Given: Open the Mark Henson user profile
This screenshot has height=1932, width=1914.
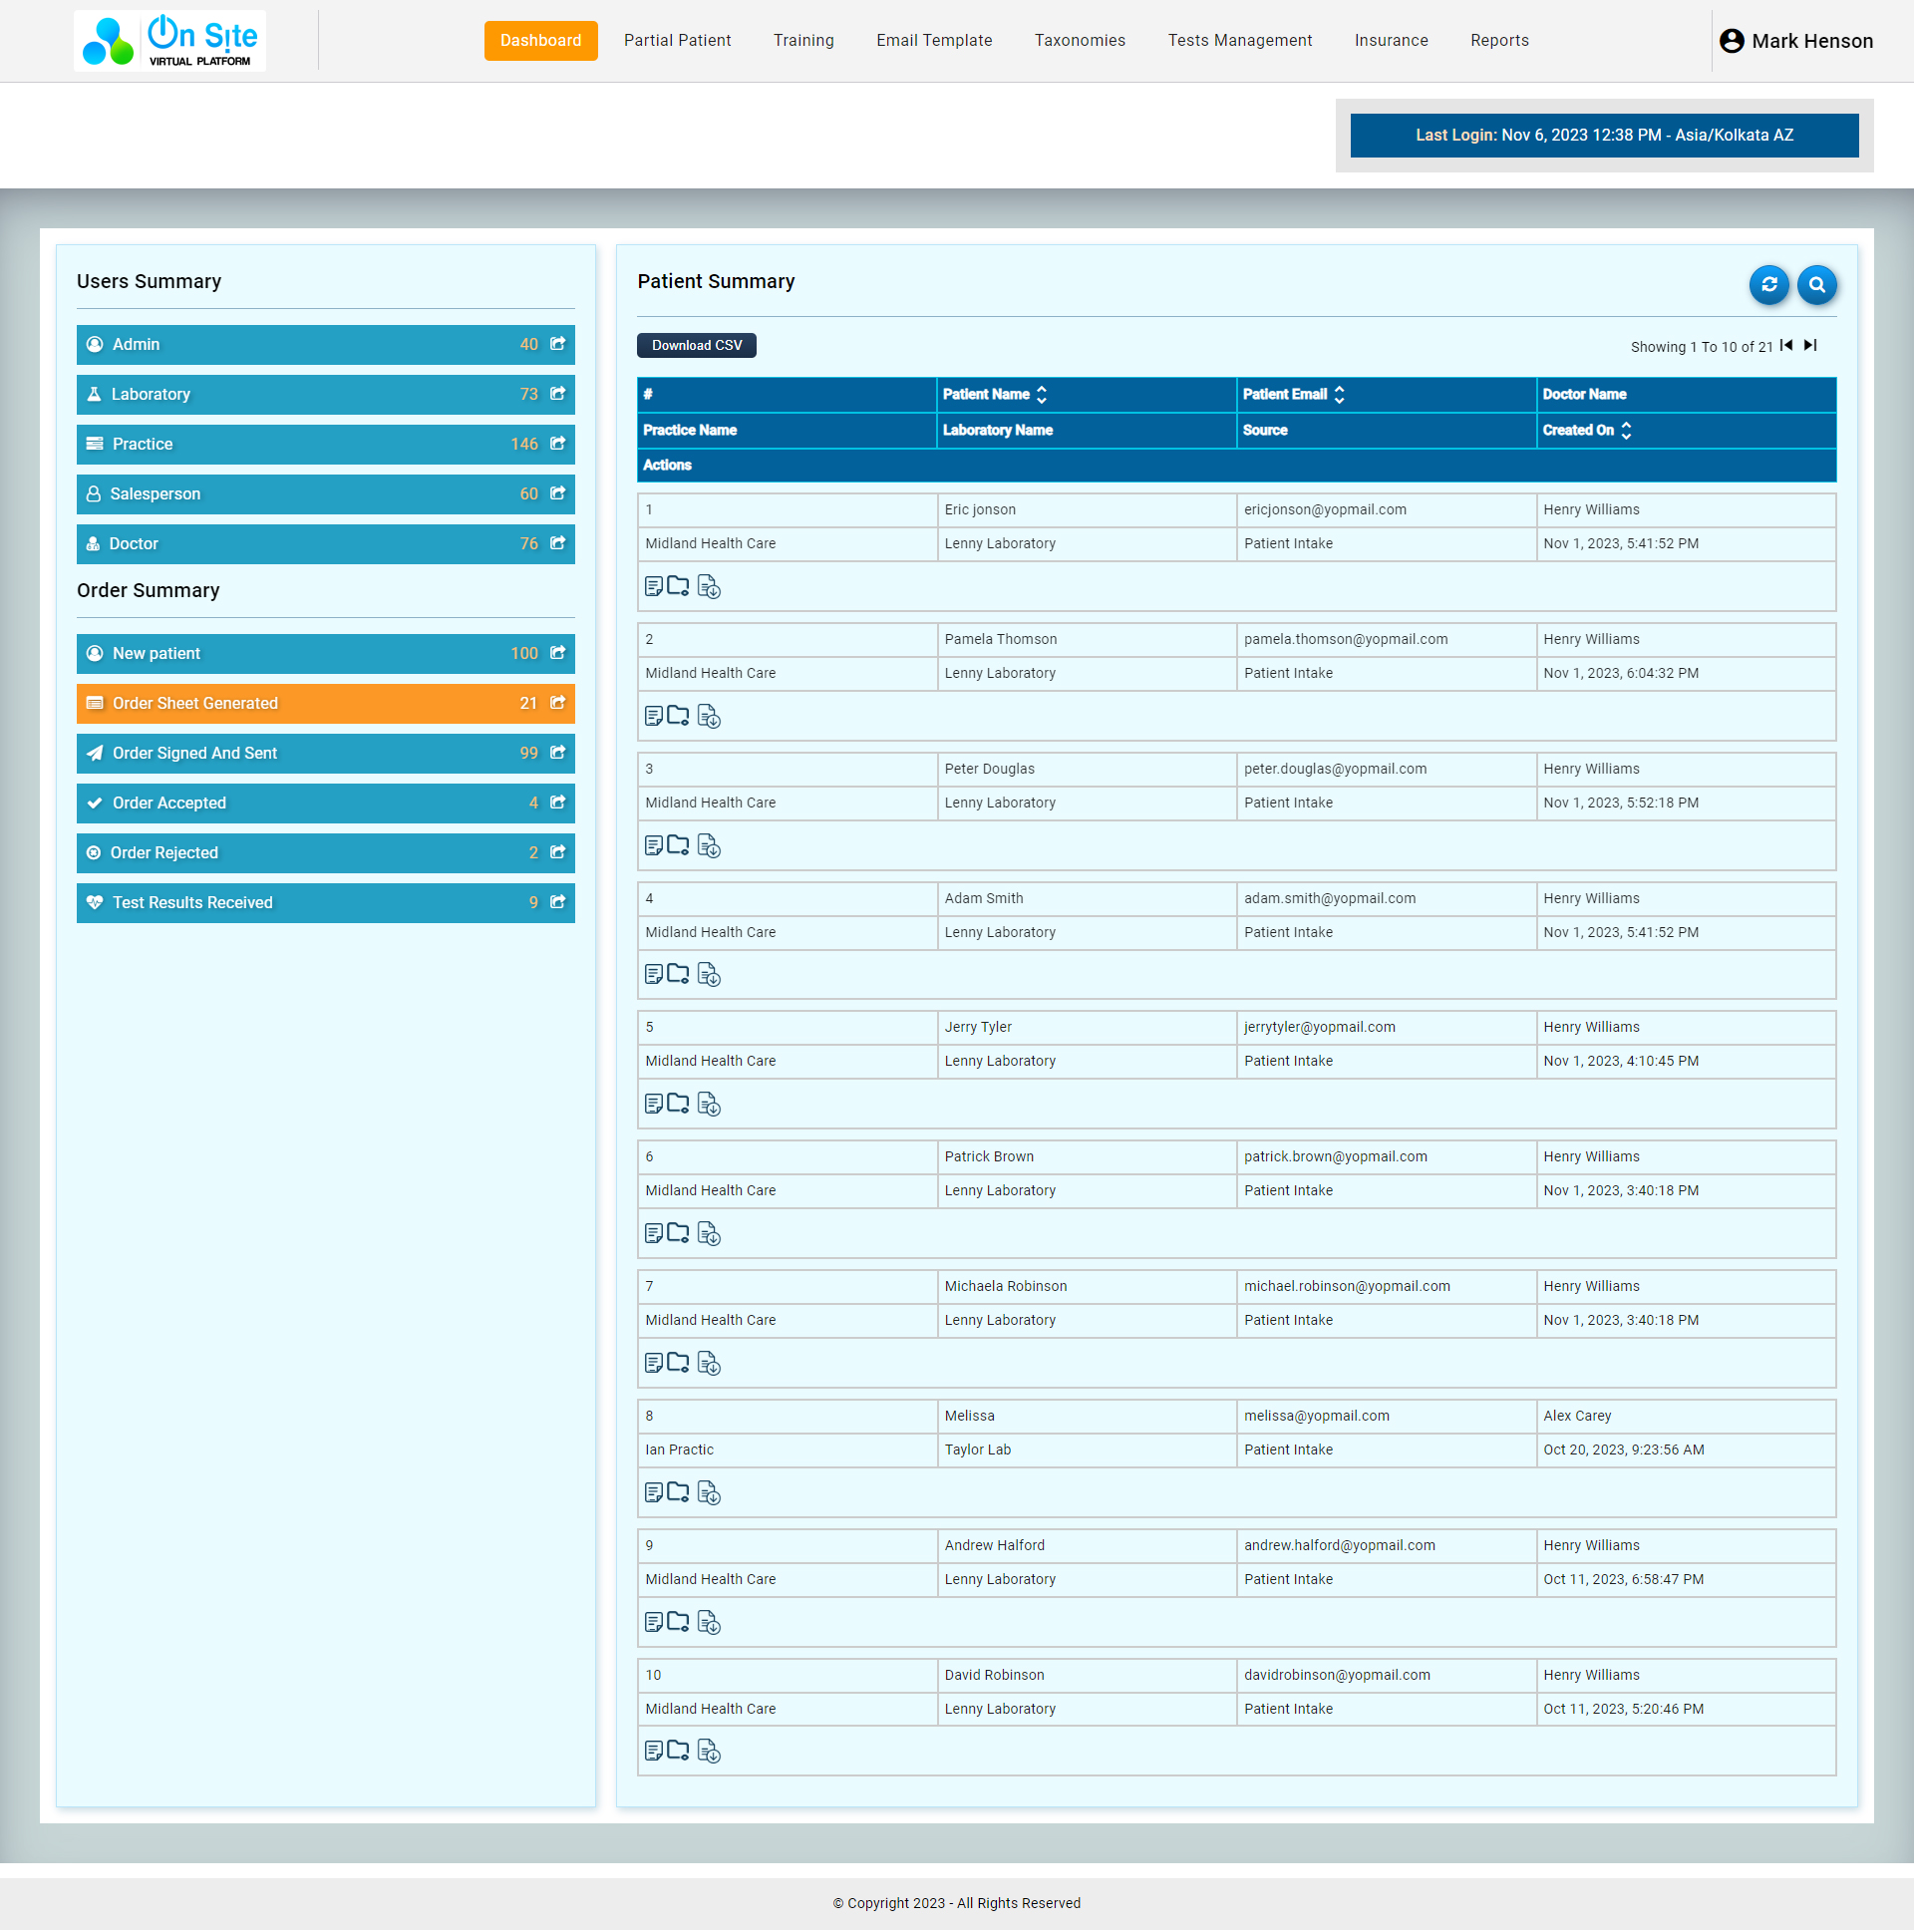Looking at the screenshot, I should click(1795, 41).
